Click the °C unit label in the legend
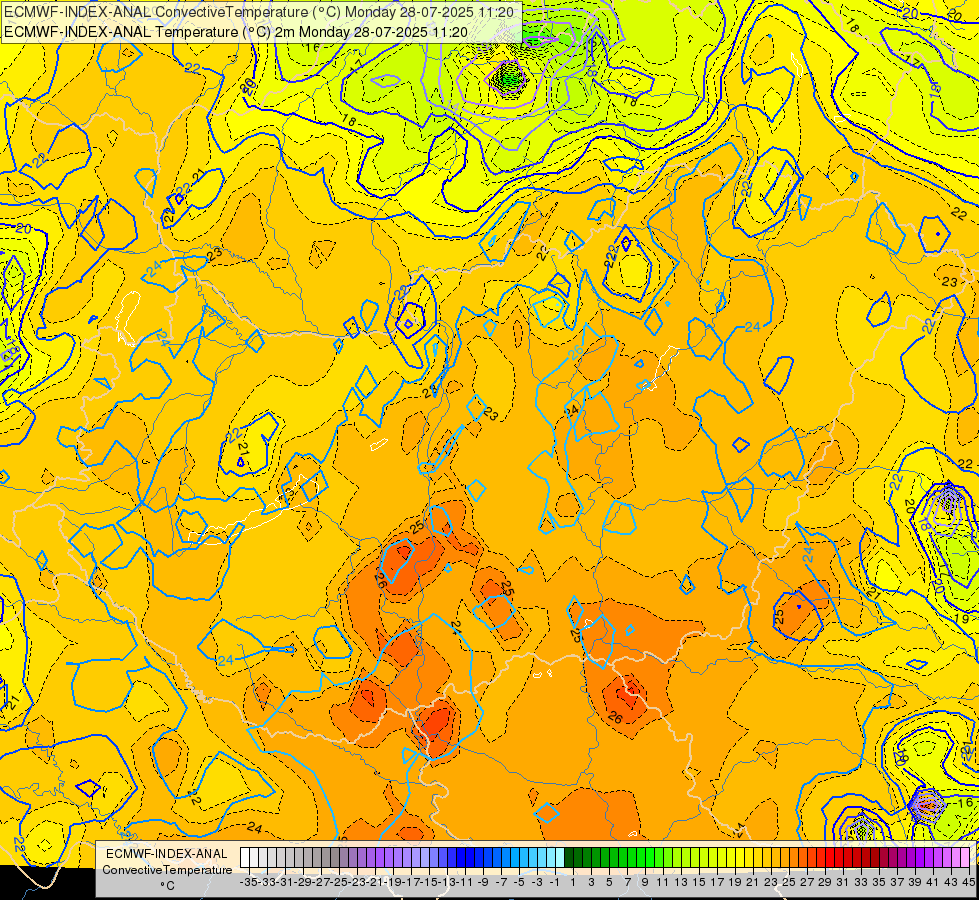Viewport: 979px width, 900px height. click(x=167, y=885)
